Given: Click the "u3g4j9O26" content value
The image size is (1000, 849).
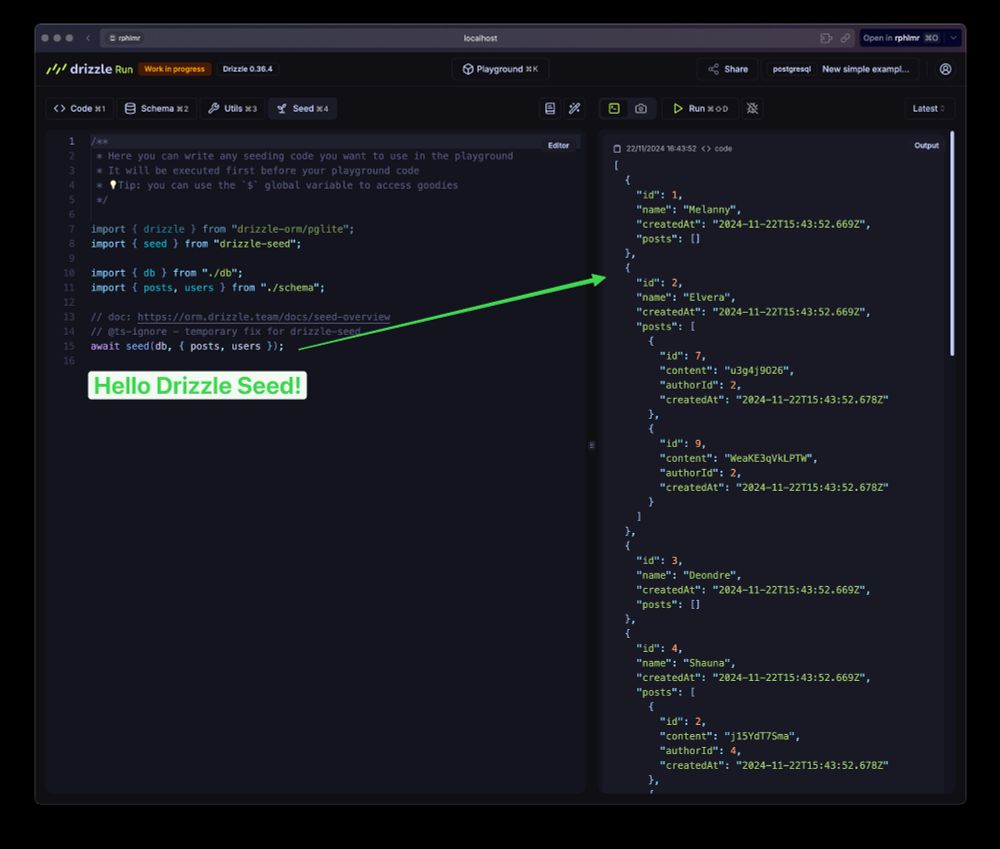Looking at the screenshot, I should (758, 371).
